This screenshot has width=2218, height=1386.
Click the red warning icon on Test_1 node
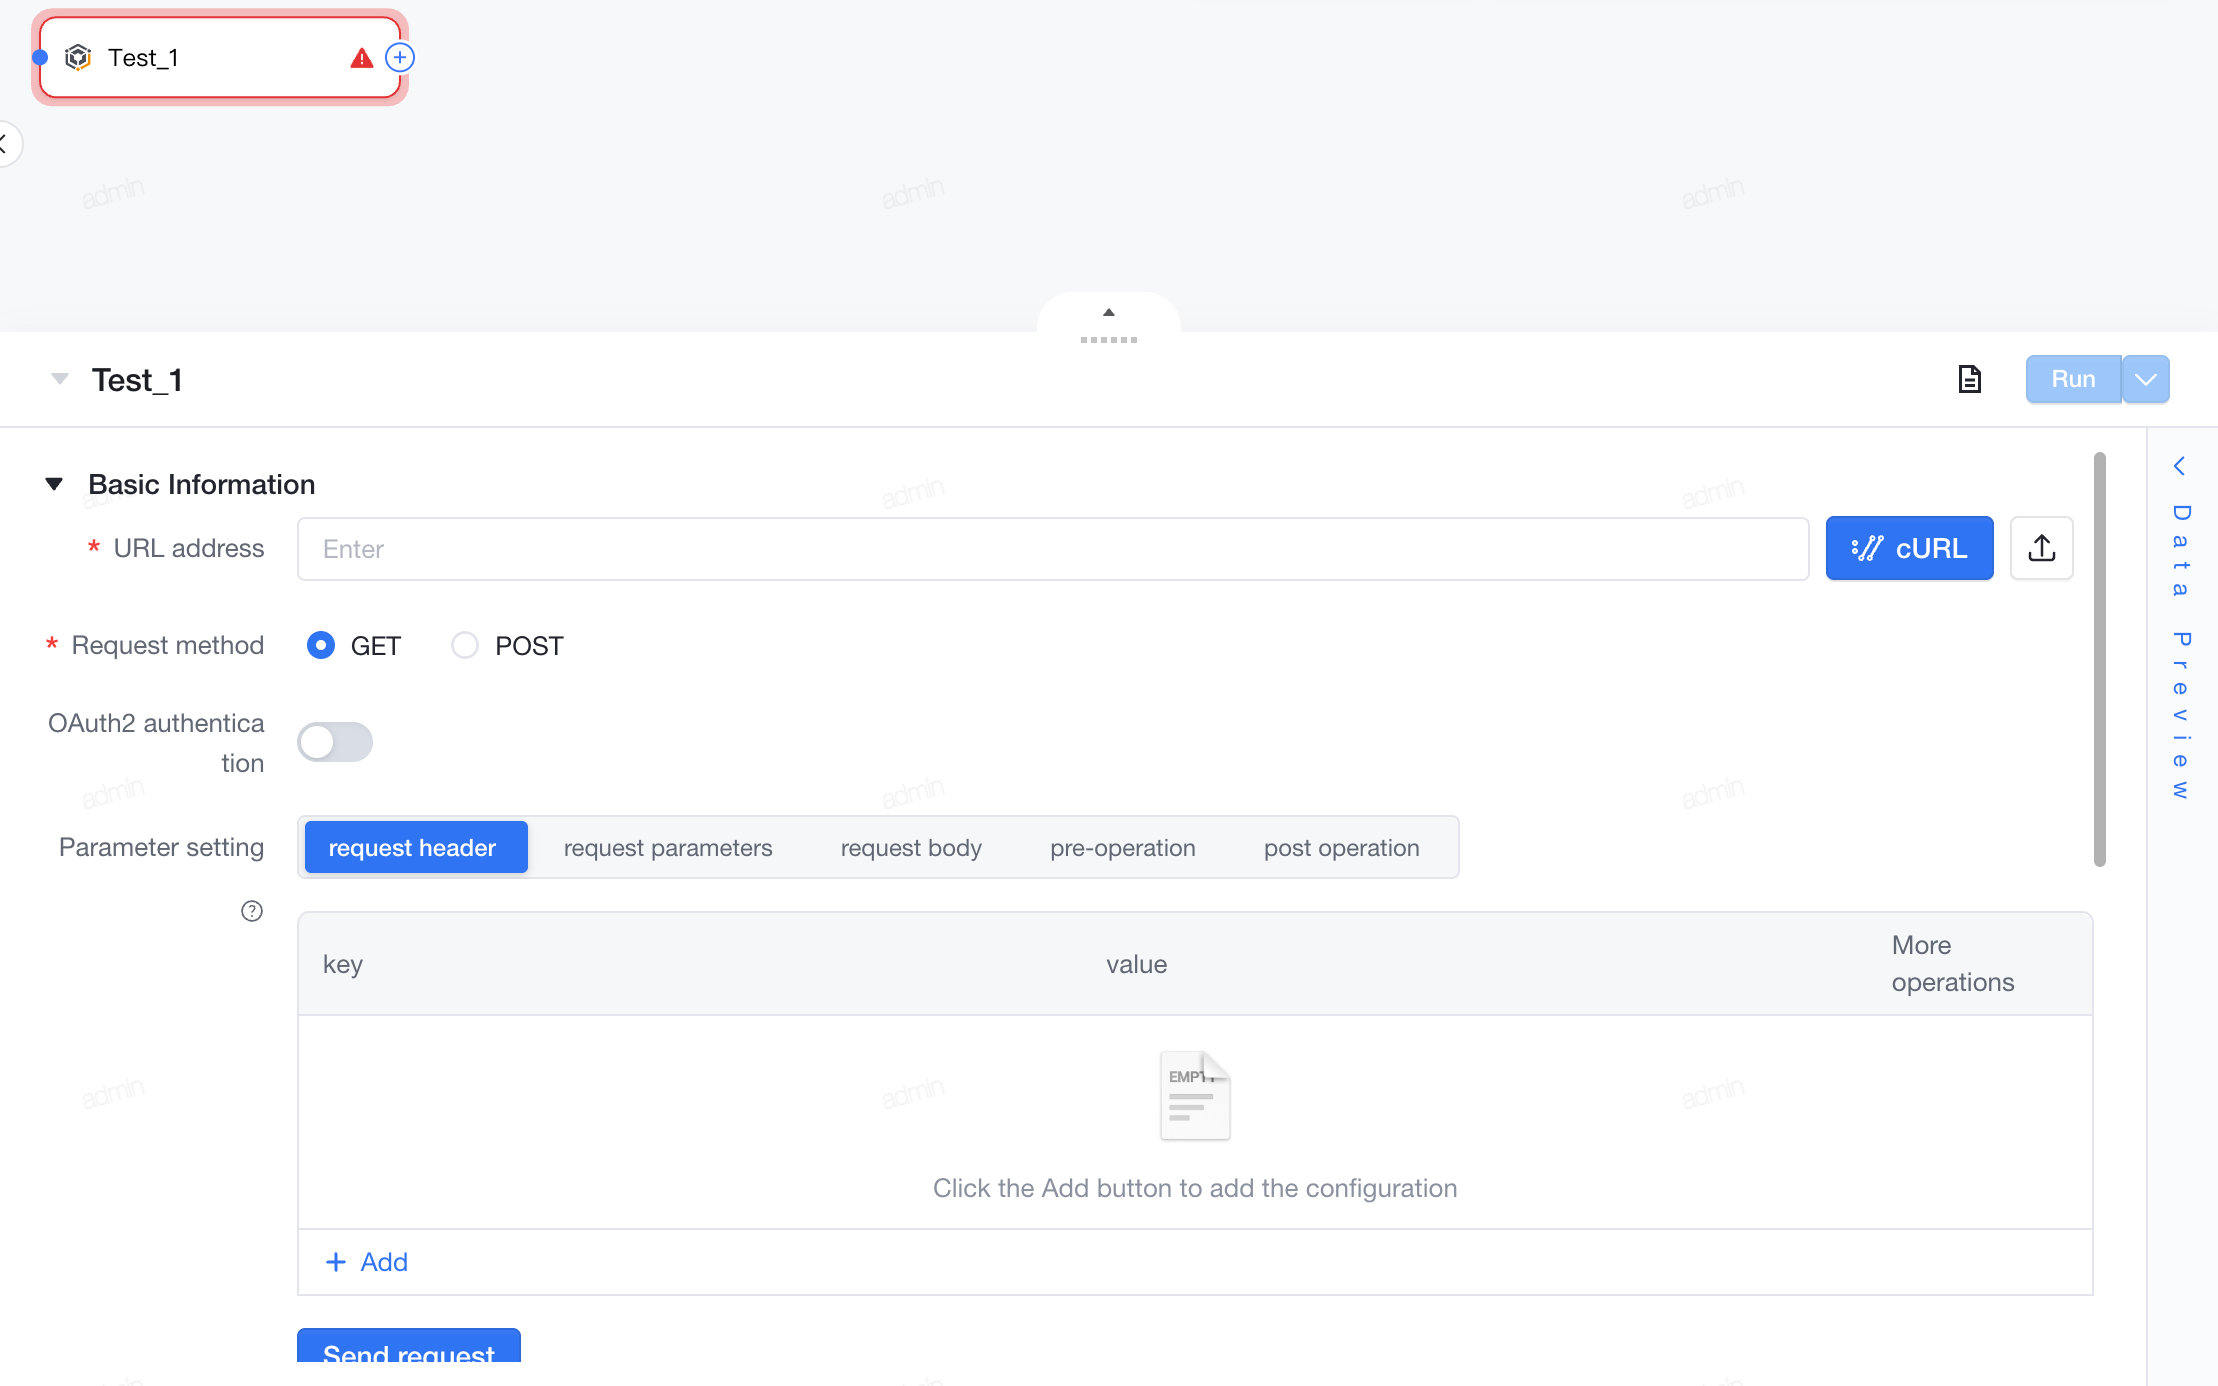point(362,58)
